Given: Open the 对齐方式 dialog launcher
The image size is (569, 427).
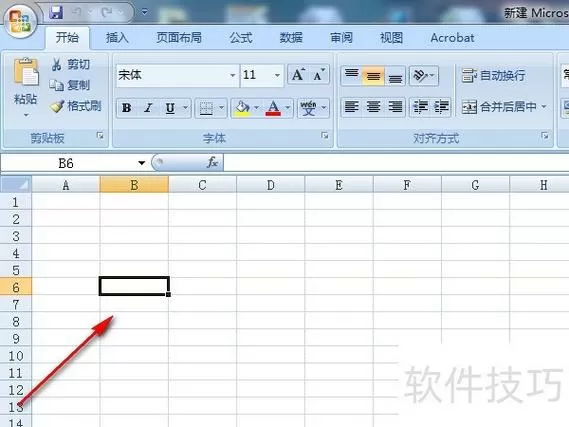Looking at the screenshot, I should (545, 136).
